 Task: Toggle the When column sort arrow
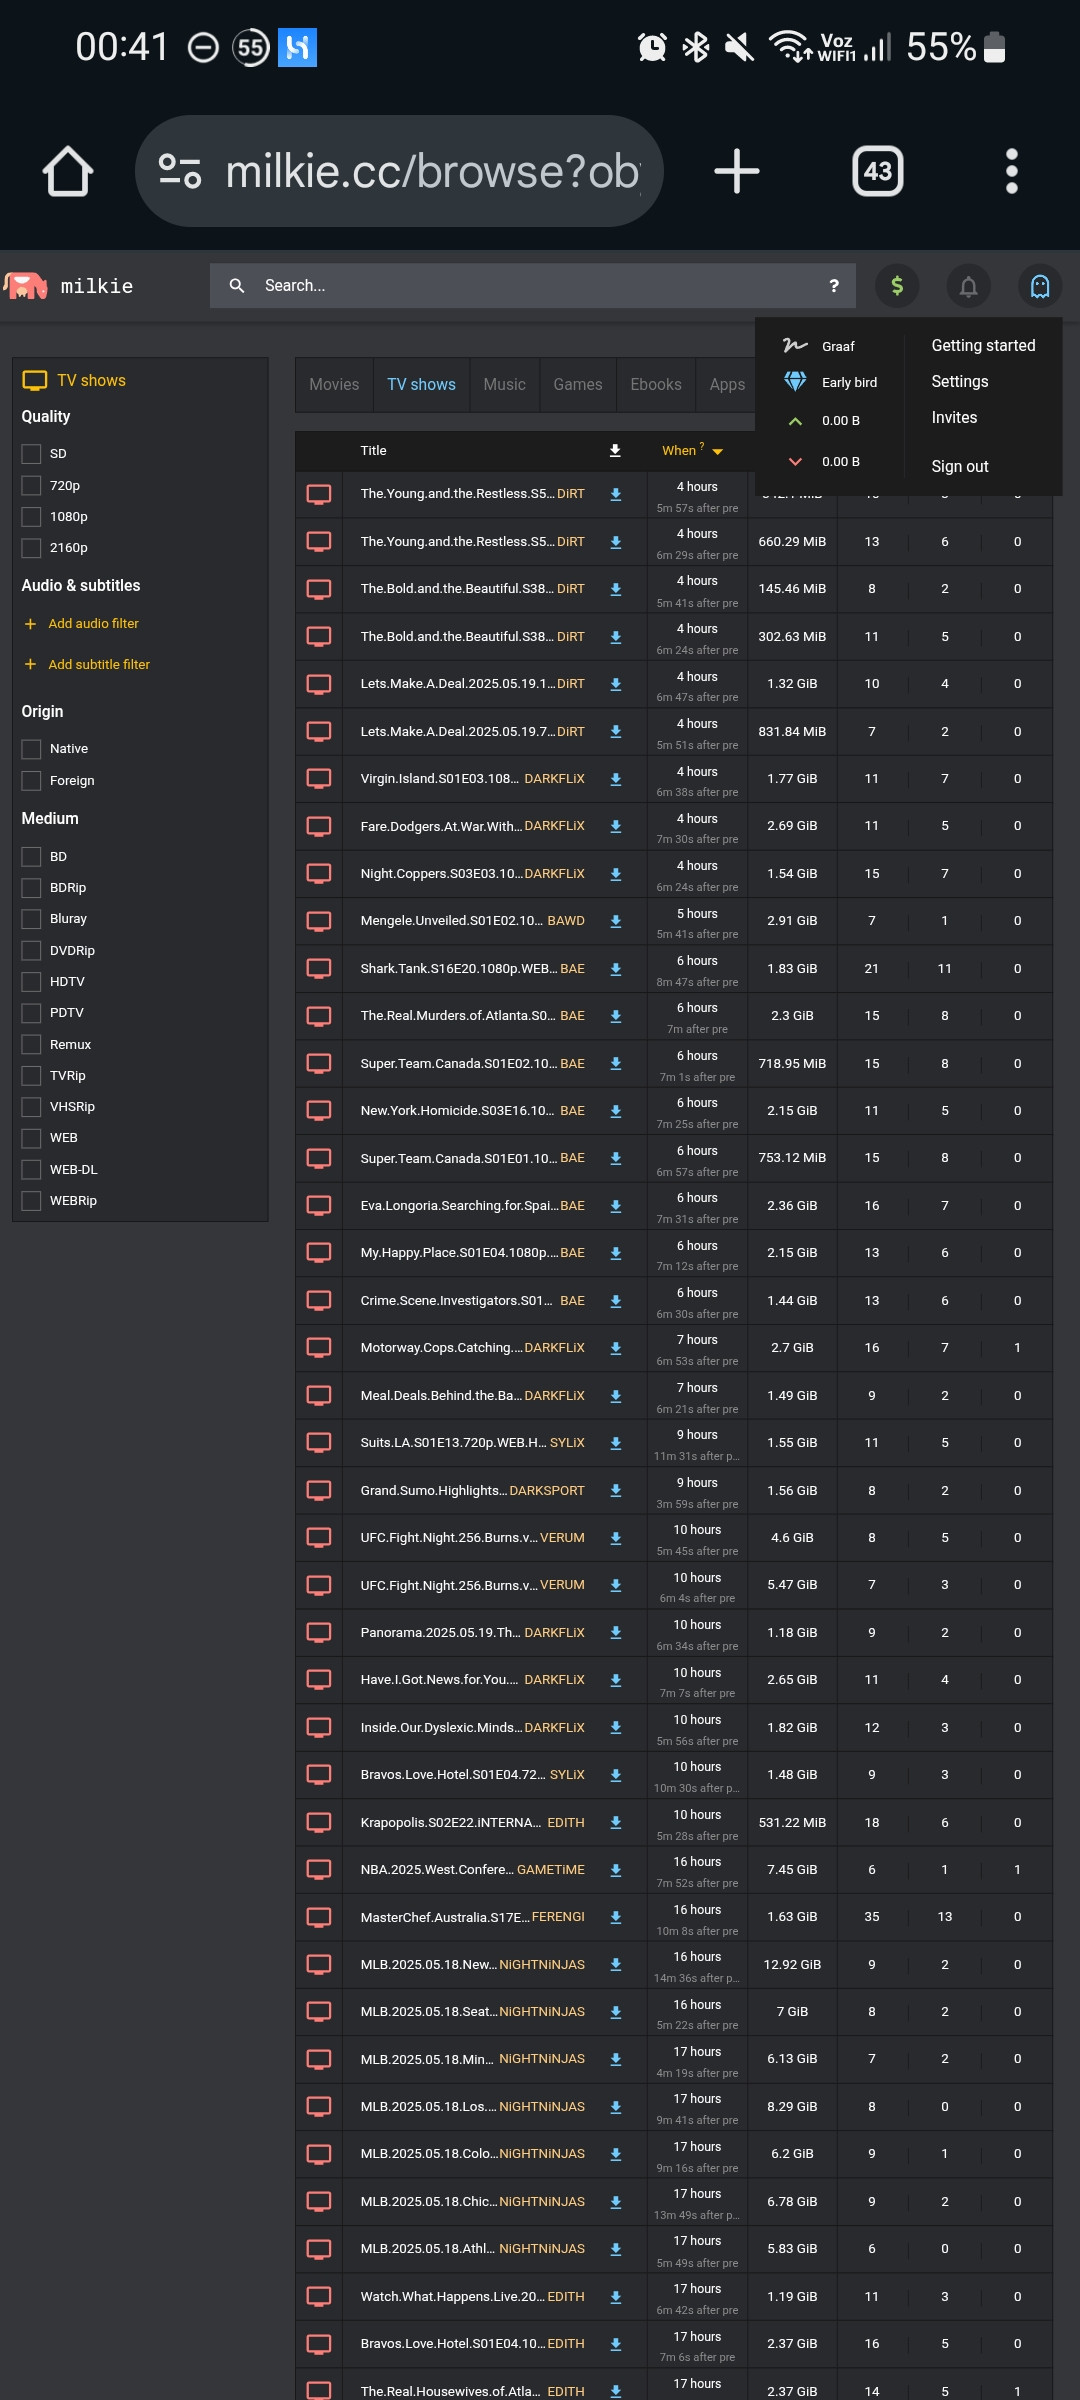tap(717, 452)
